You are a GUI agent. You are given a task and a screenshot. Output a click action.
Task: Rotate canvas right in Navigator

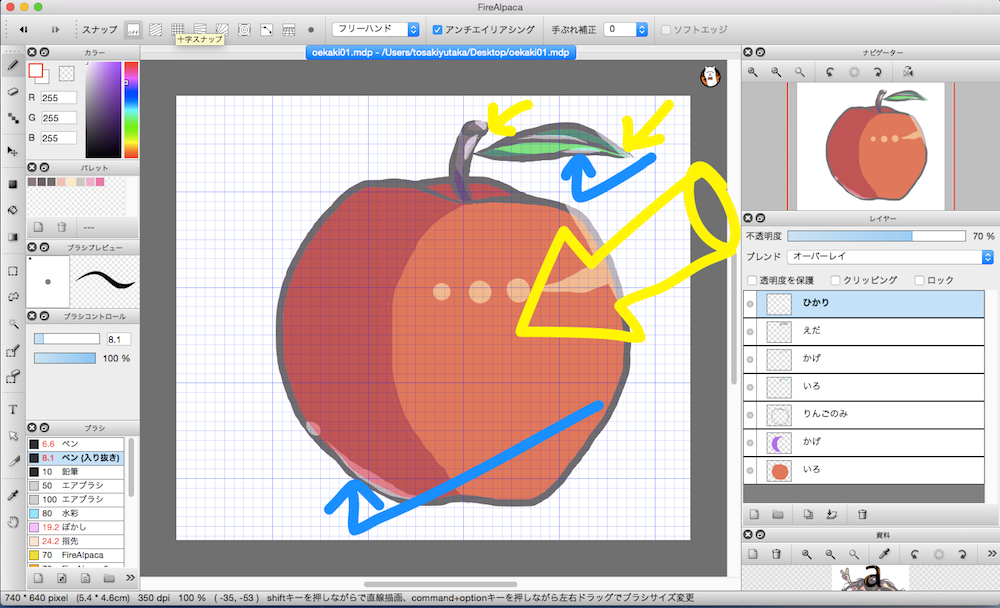878,72
